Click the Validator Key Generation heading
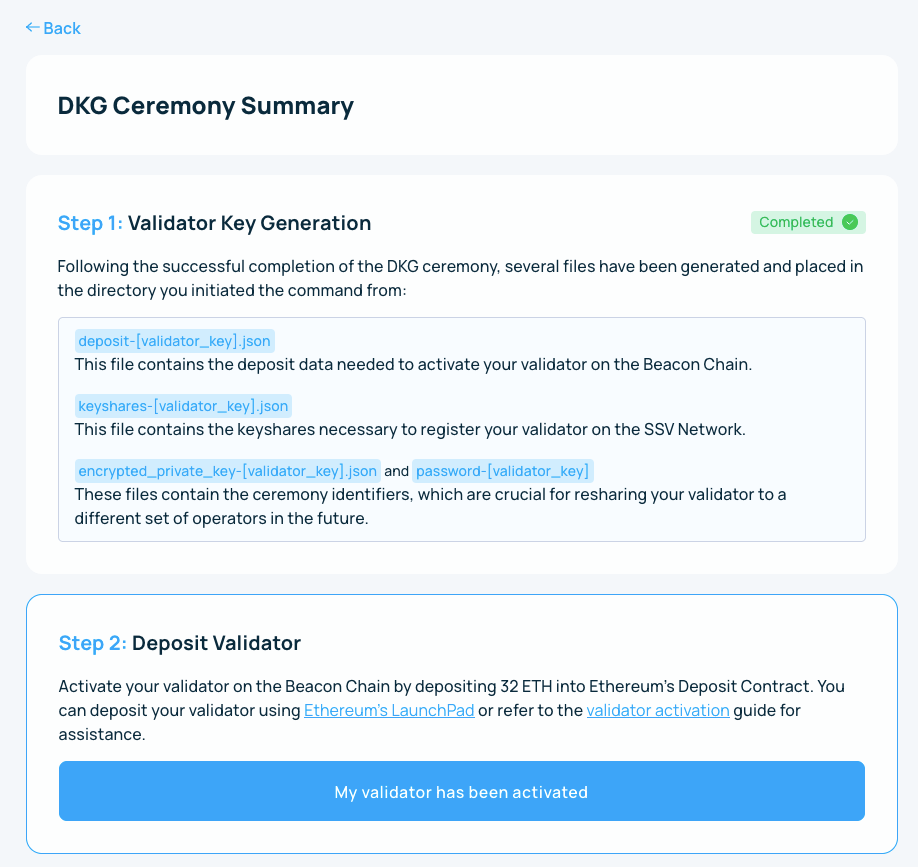This screenshot has width=918, height=867. pyautogui.click(x=249, y=223)
